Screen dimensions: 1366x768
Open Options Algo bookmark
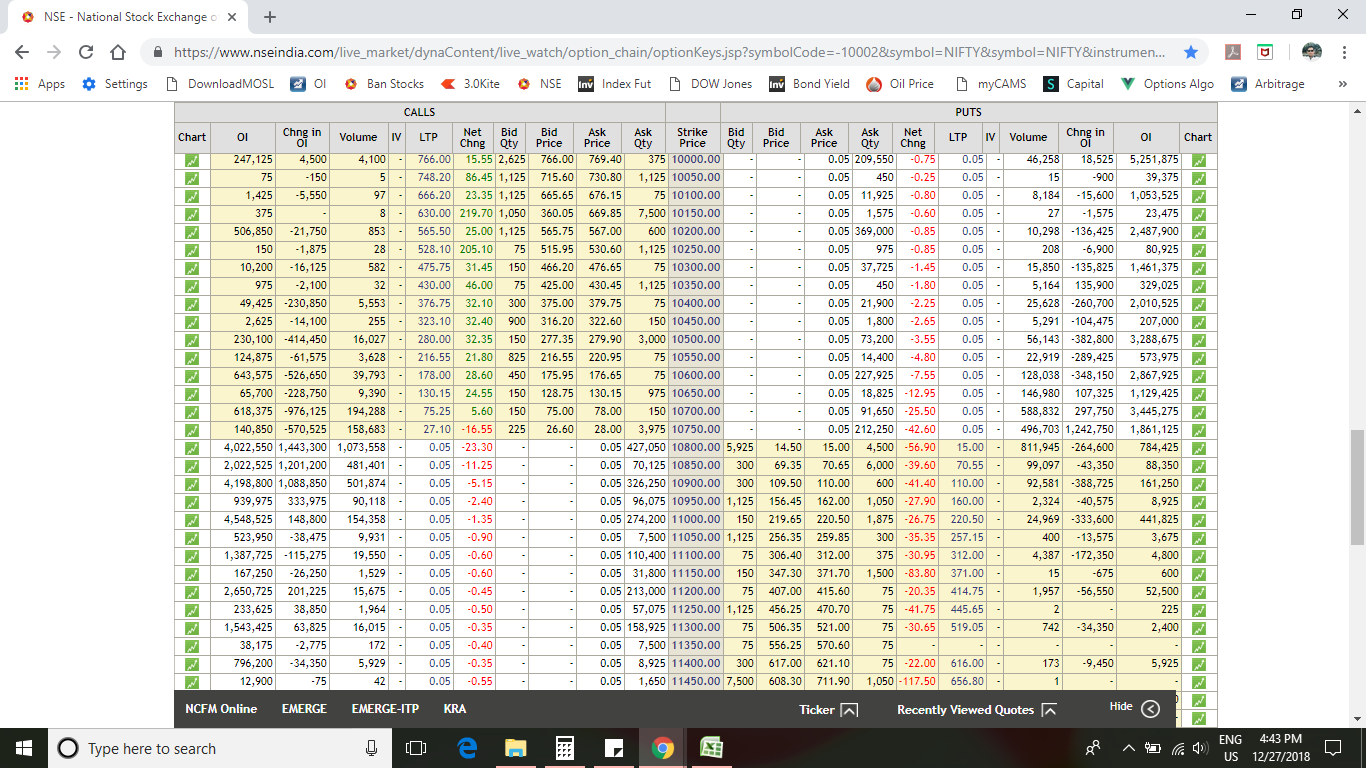[x=1168, y=84]
